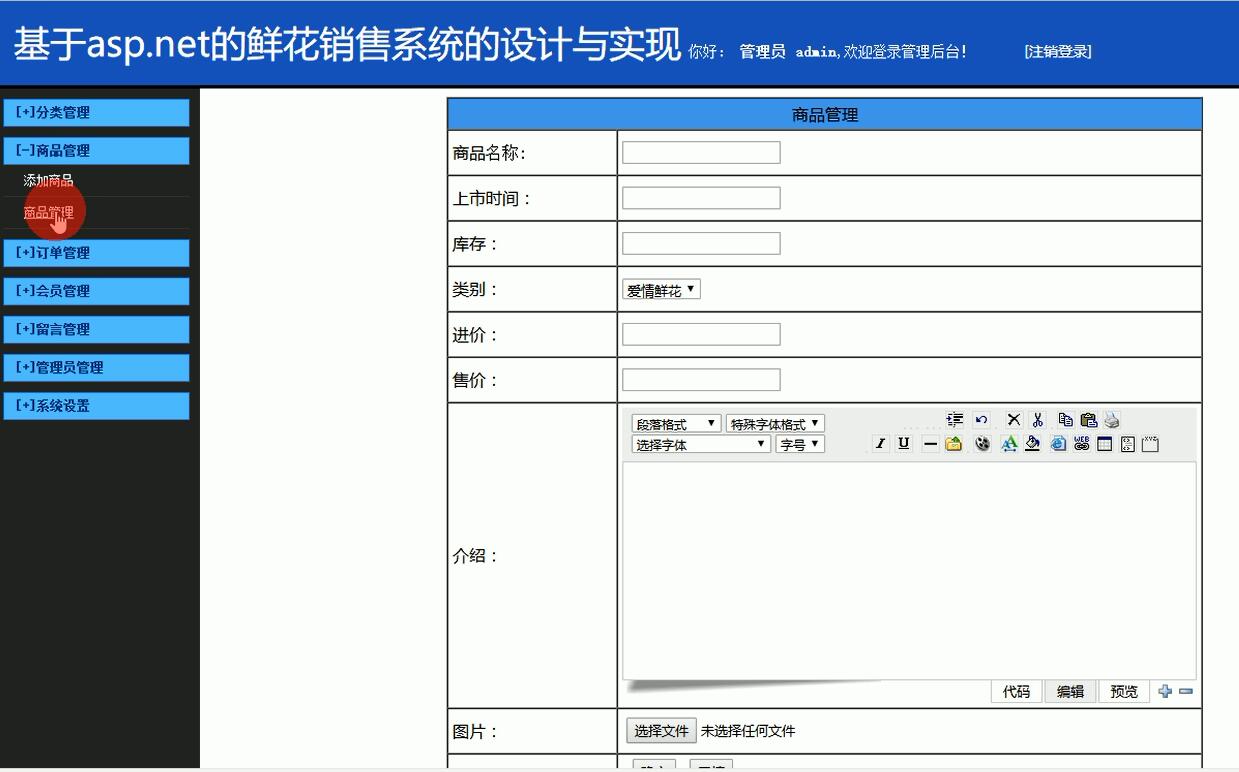Open 添加商品 in the sidebar
The image size is (1239, 772).
(x=48, y=181)
